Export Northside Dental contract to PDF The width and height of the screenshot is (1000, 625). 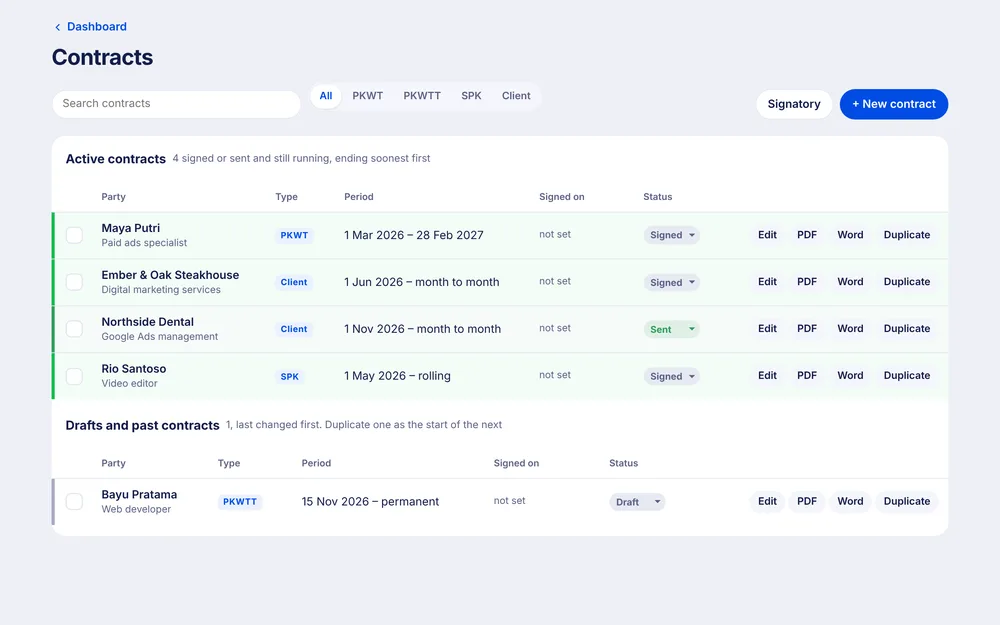click(x=807, y=328)
